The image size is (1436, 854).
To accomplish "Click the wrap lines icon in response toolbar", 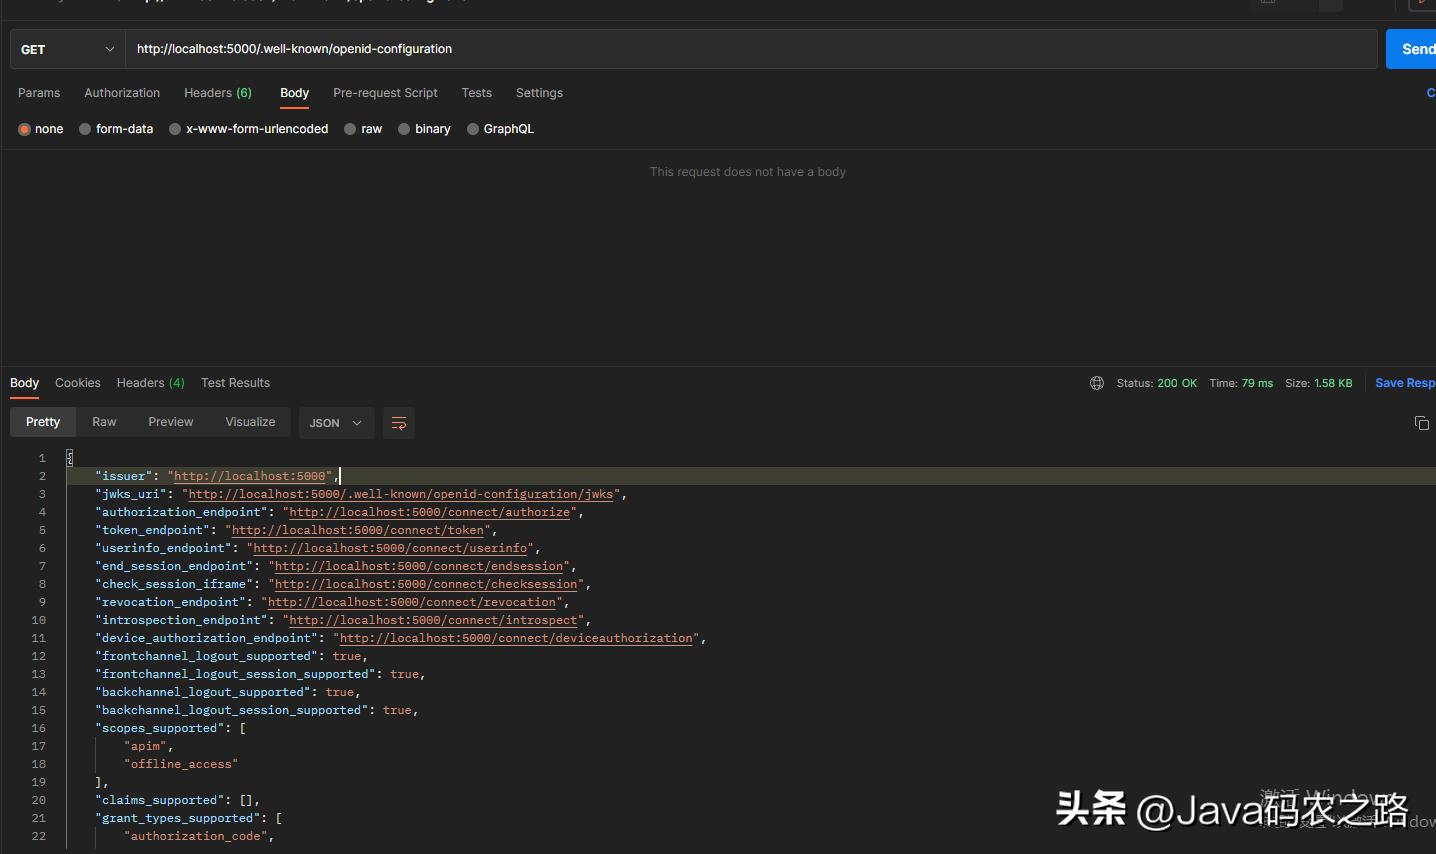I will click(398, 423).
